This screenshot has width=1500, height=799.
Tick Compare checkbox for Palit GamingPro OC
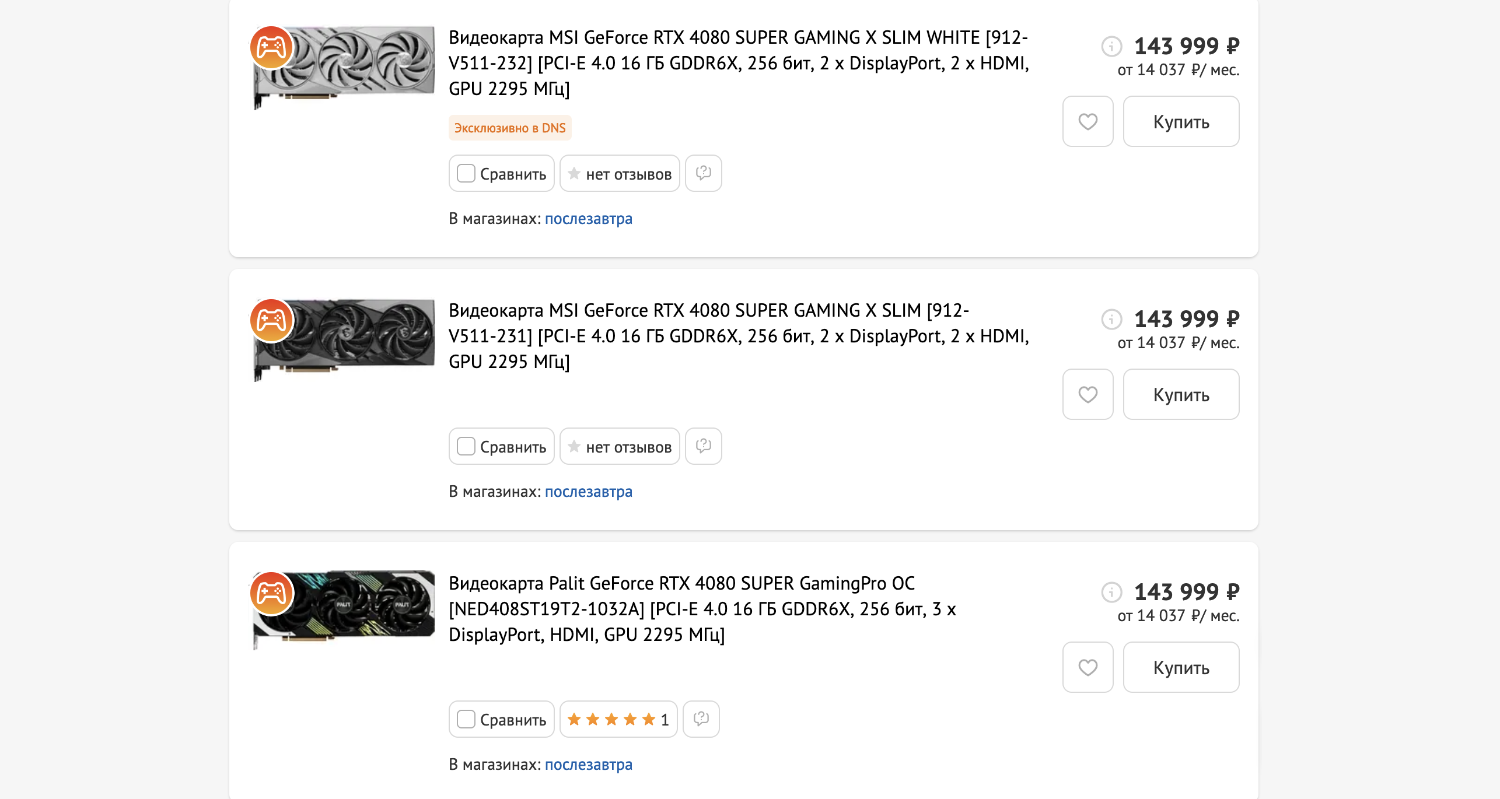tap(466, 719)
